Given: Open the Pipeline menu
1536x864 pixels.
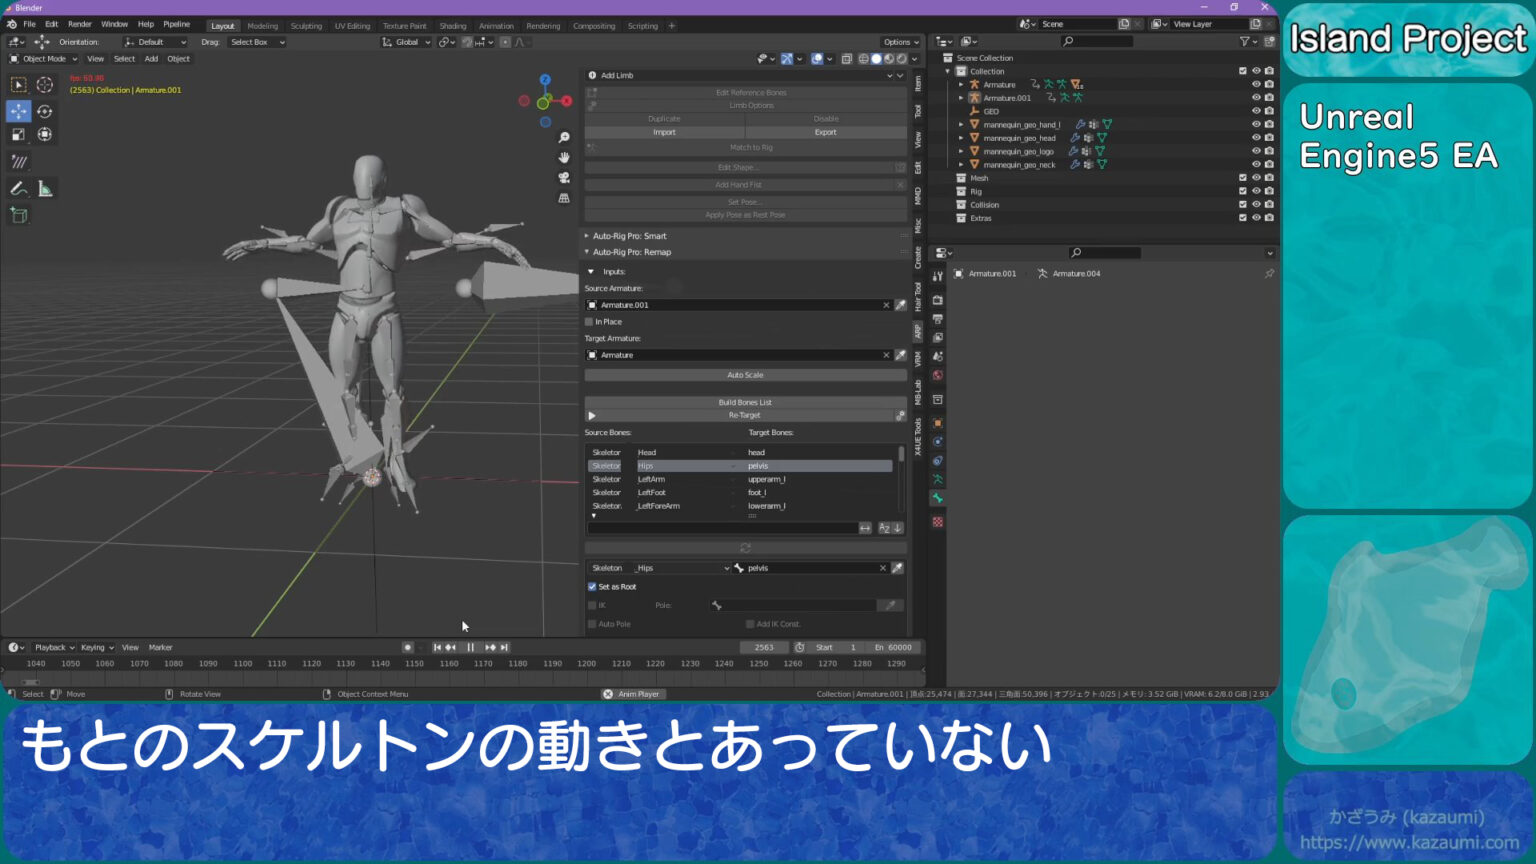Looking at the screenshot, I should pyautogui.click(x=177, y=23).
